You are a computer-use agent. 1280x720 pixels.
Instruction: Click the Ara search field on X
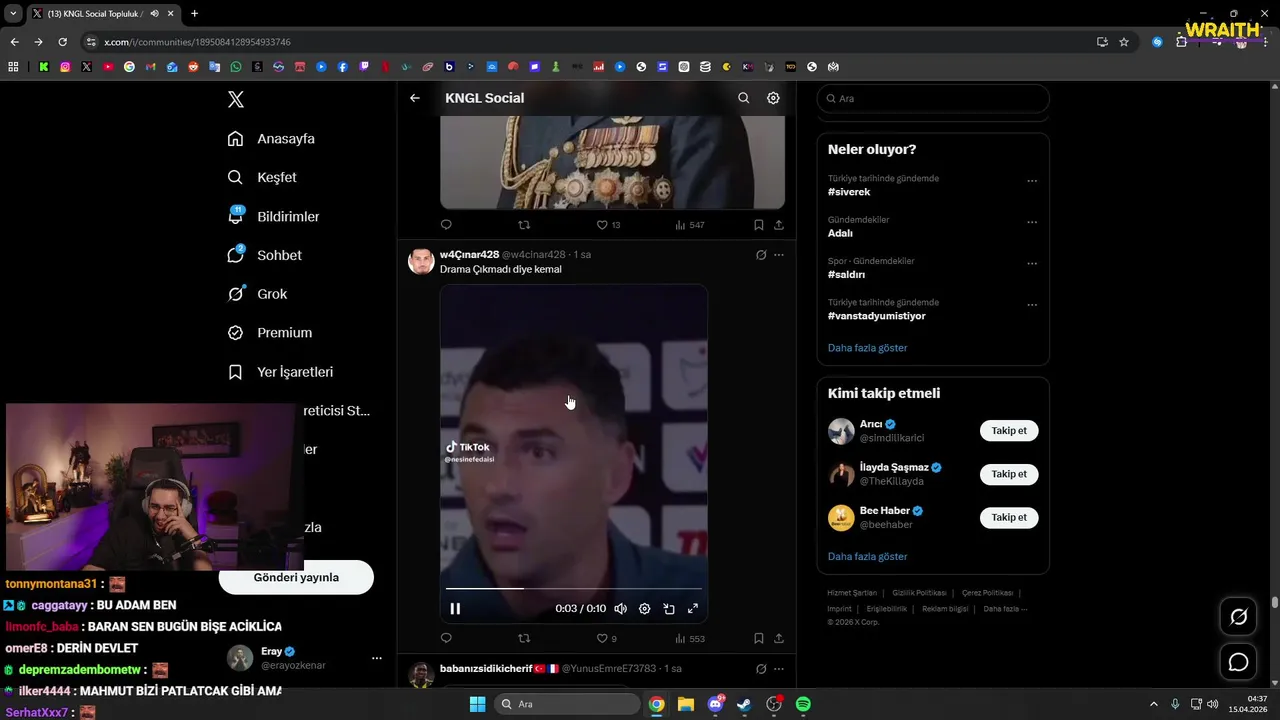(x=933, y=98)
